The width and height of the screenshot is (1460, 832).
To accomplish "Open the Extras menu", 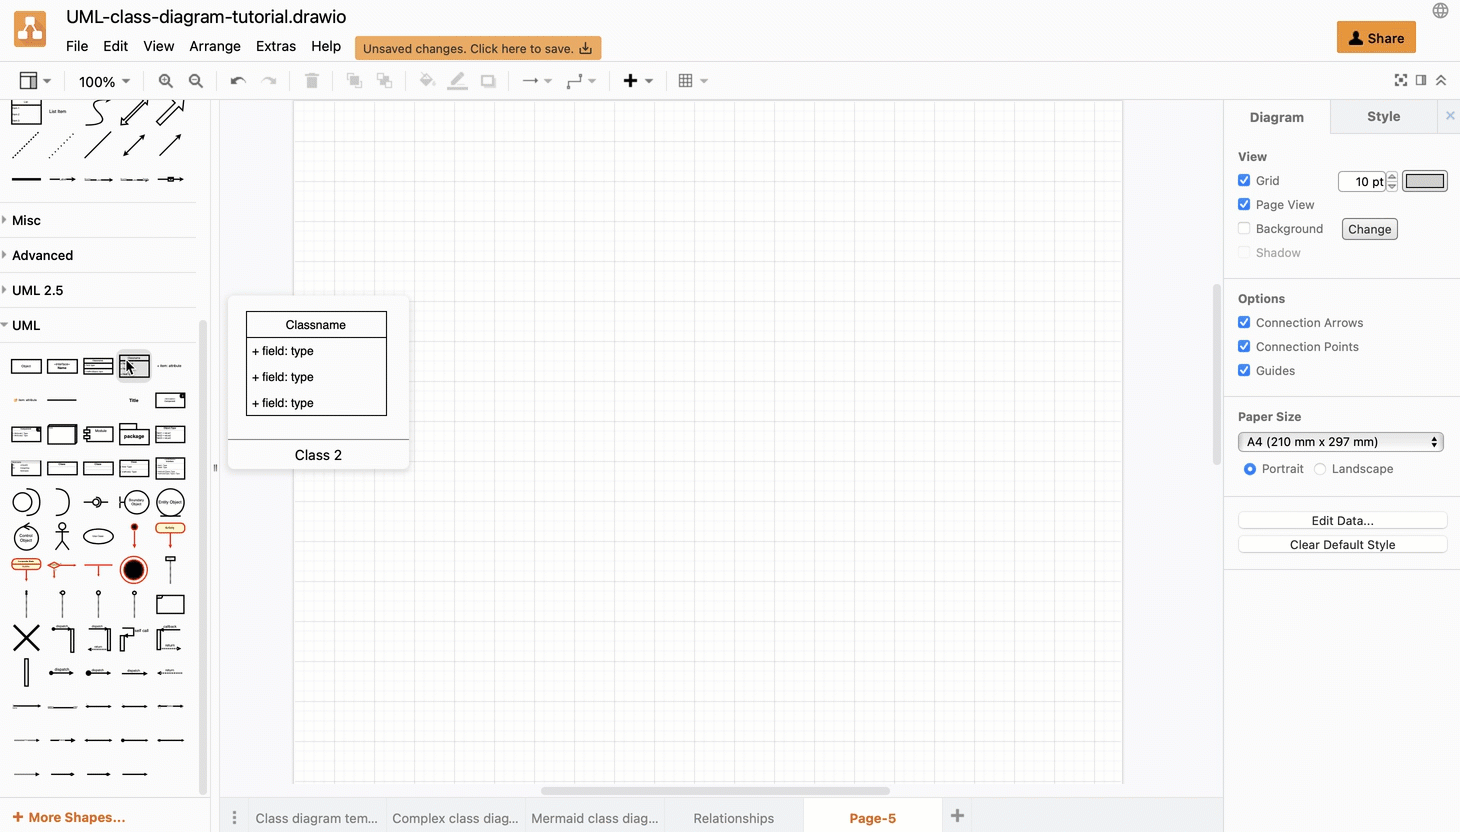I will [276, 46].
